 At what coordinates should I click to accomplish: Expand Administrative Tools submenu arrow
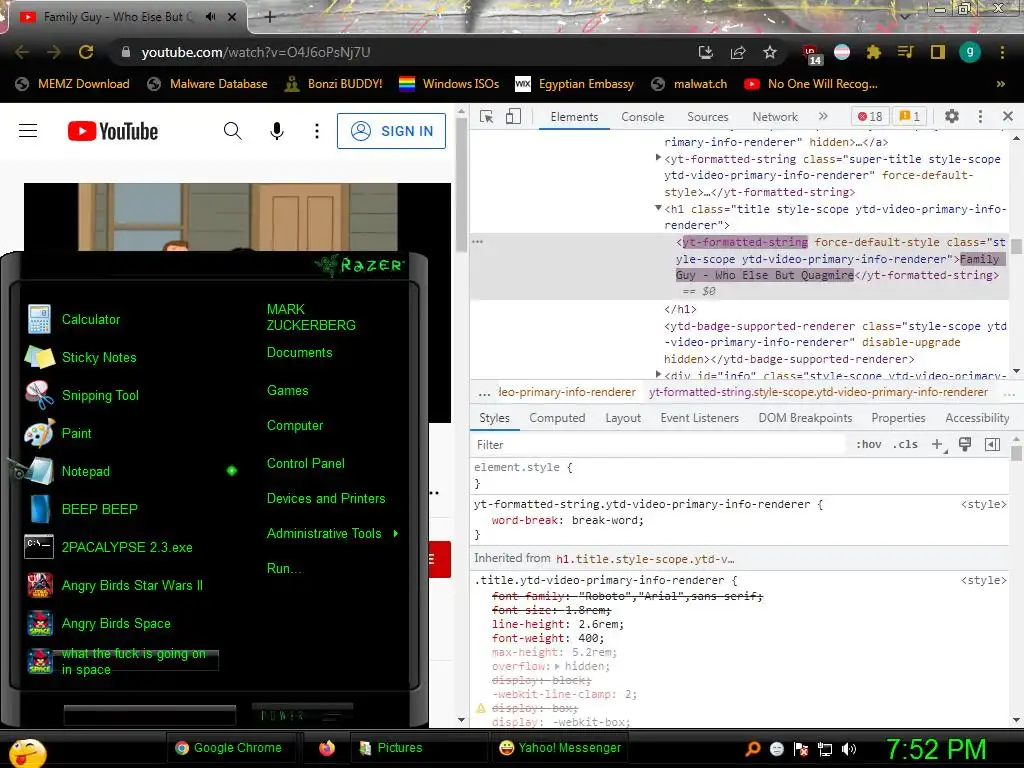pos(396,534)
